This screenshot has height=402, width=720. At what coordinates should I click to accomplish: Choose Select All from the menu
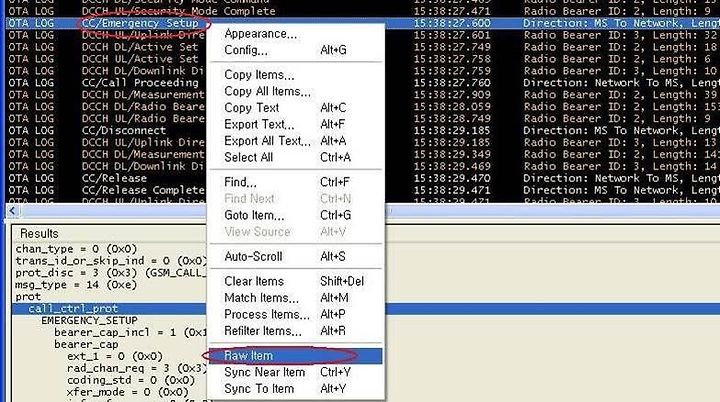tap(248, 158)
